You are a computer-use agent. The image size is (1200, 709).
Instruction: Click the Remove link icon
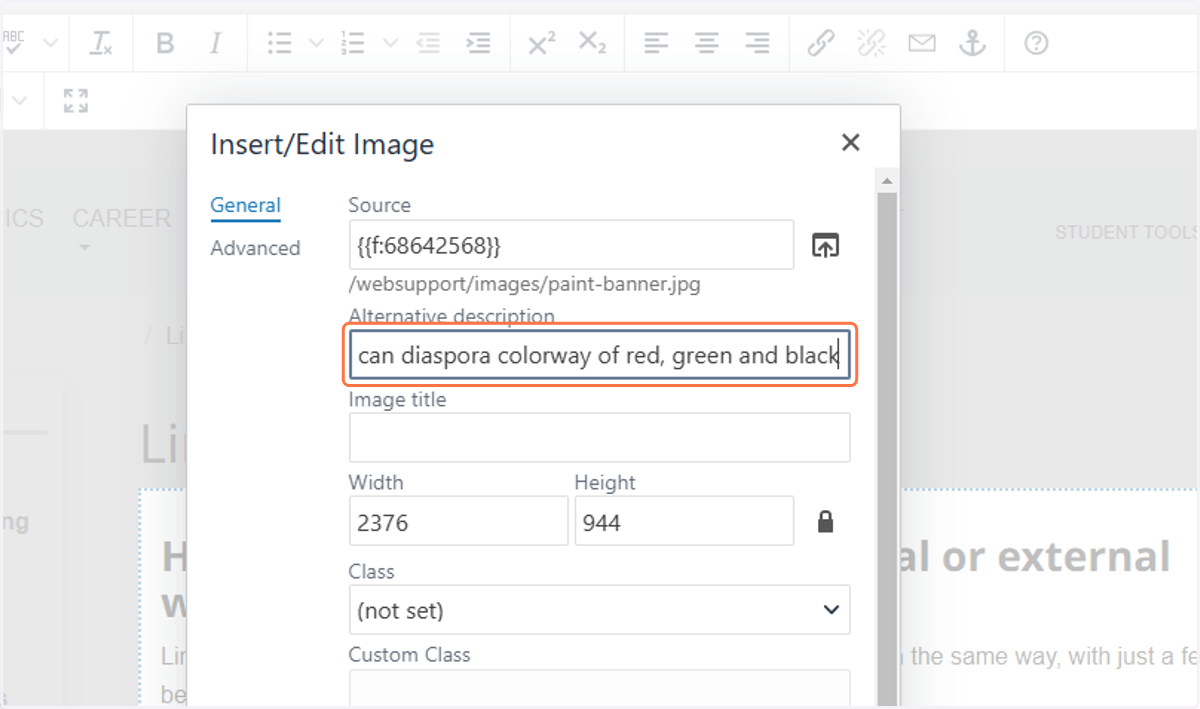point(871,43)
